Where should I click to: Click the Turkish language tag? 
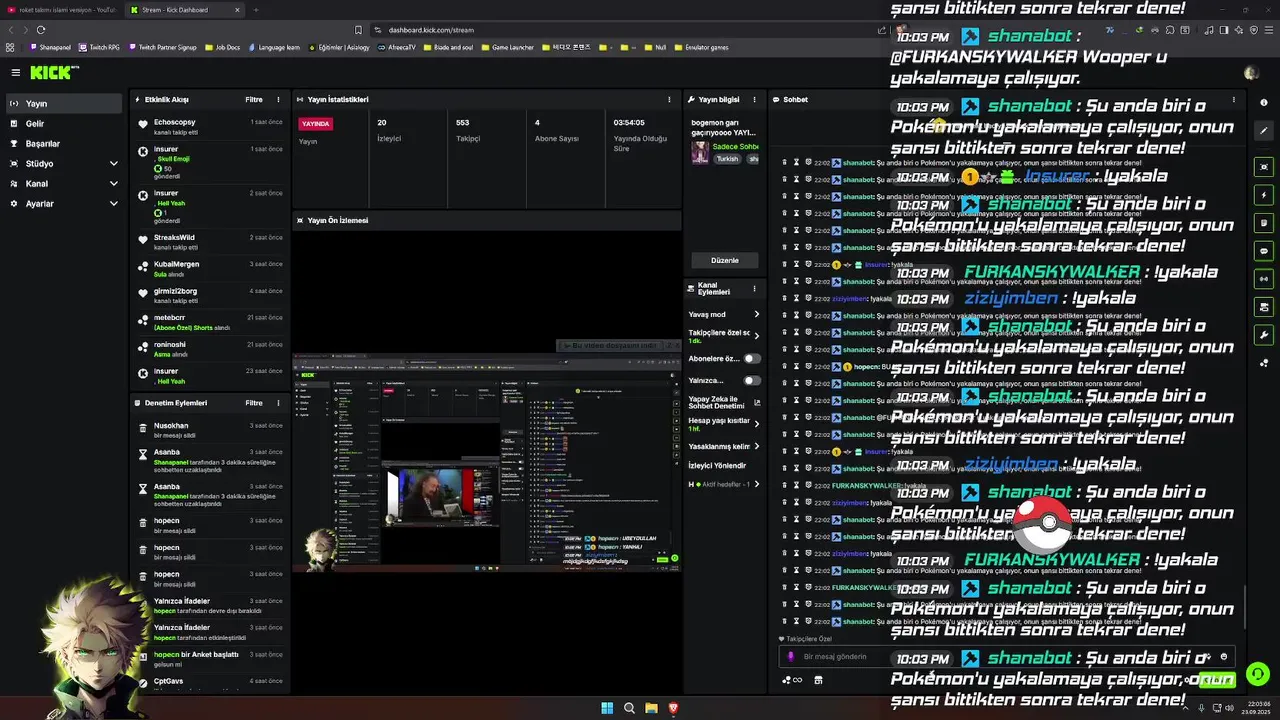pos(727,159)
